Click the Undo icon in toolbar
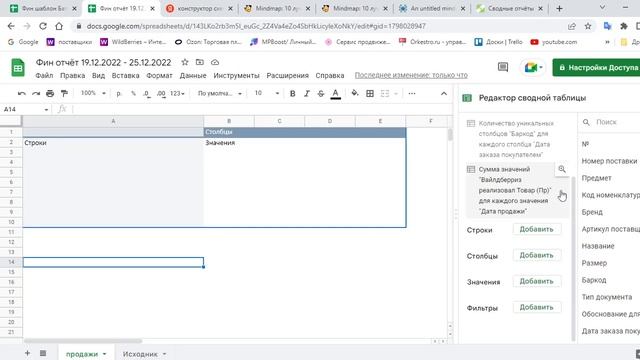Viewport: 640px width, 360px height. tap(22, 93)
